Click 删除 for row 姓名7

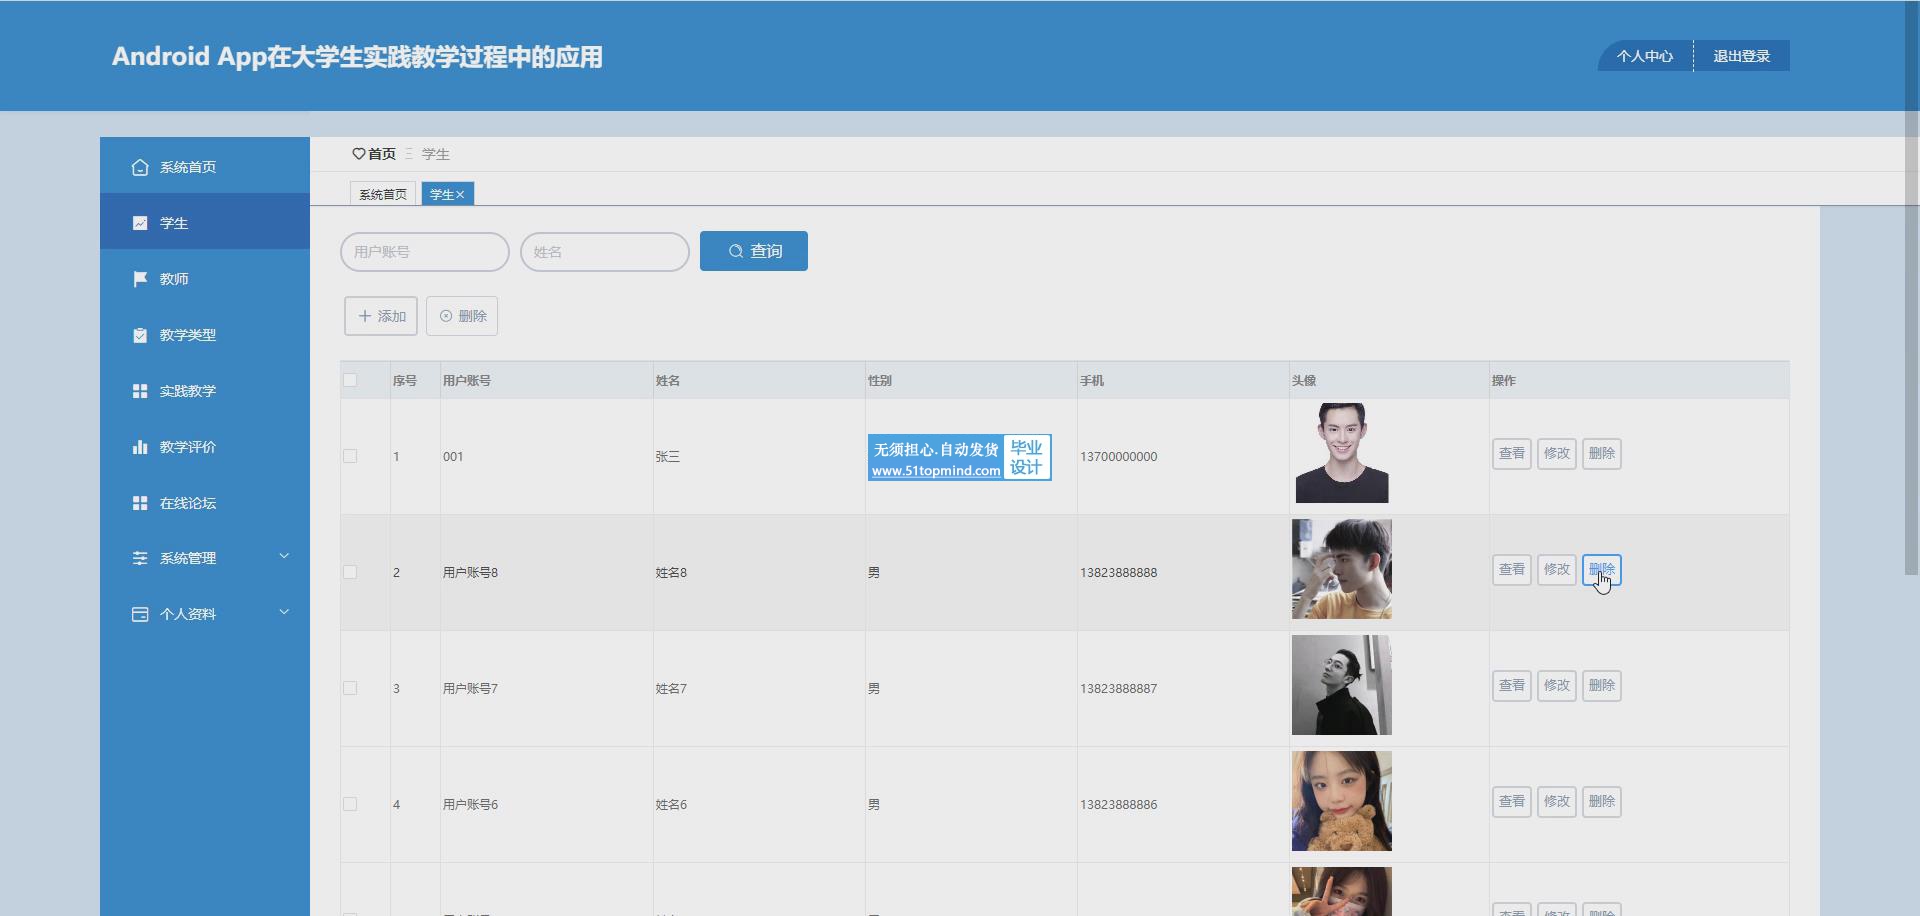coord(1602,686)
